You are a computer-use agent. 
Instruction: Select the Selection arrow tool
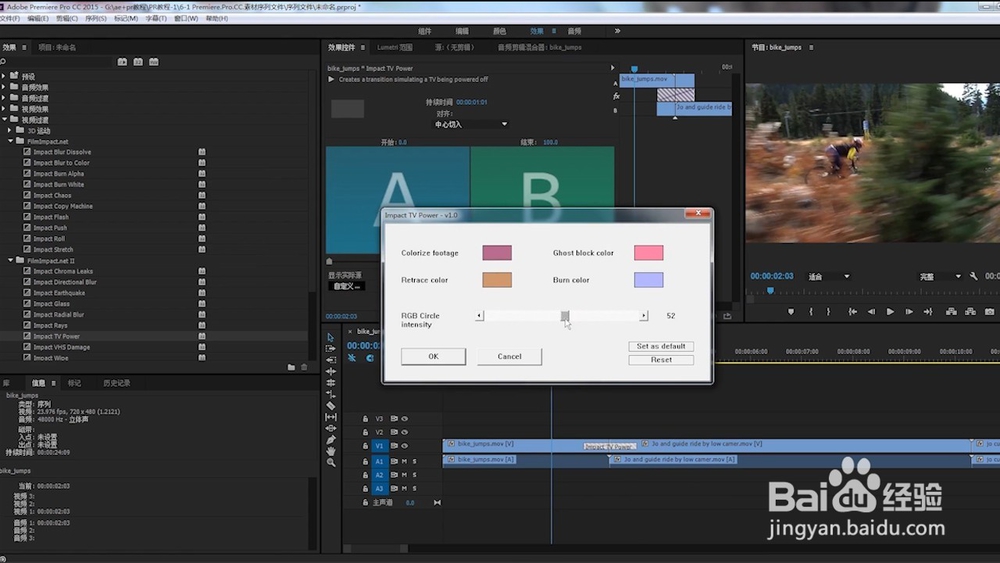(x=330, y=337)
